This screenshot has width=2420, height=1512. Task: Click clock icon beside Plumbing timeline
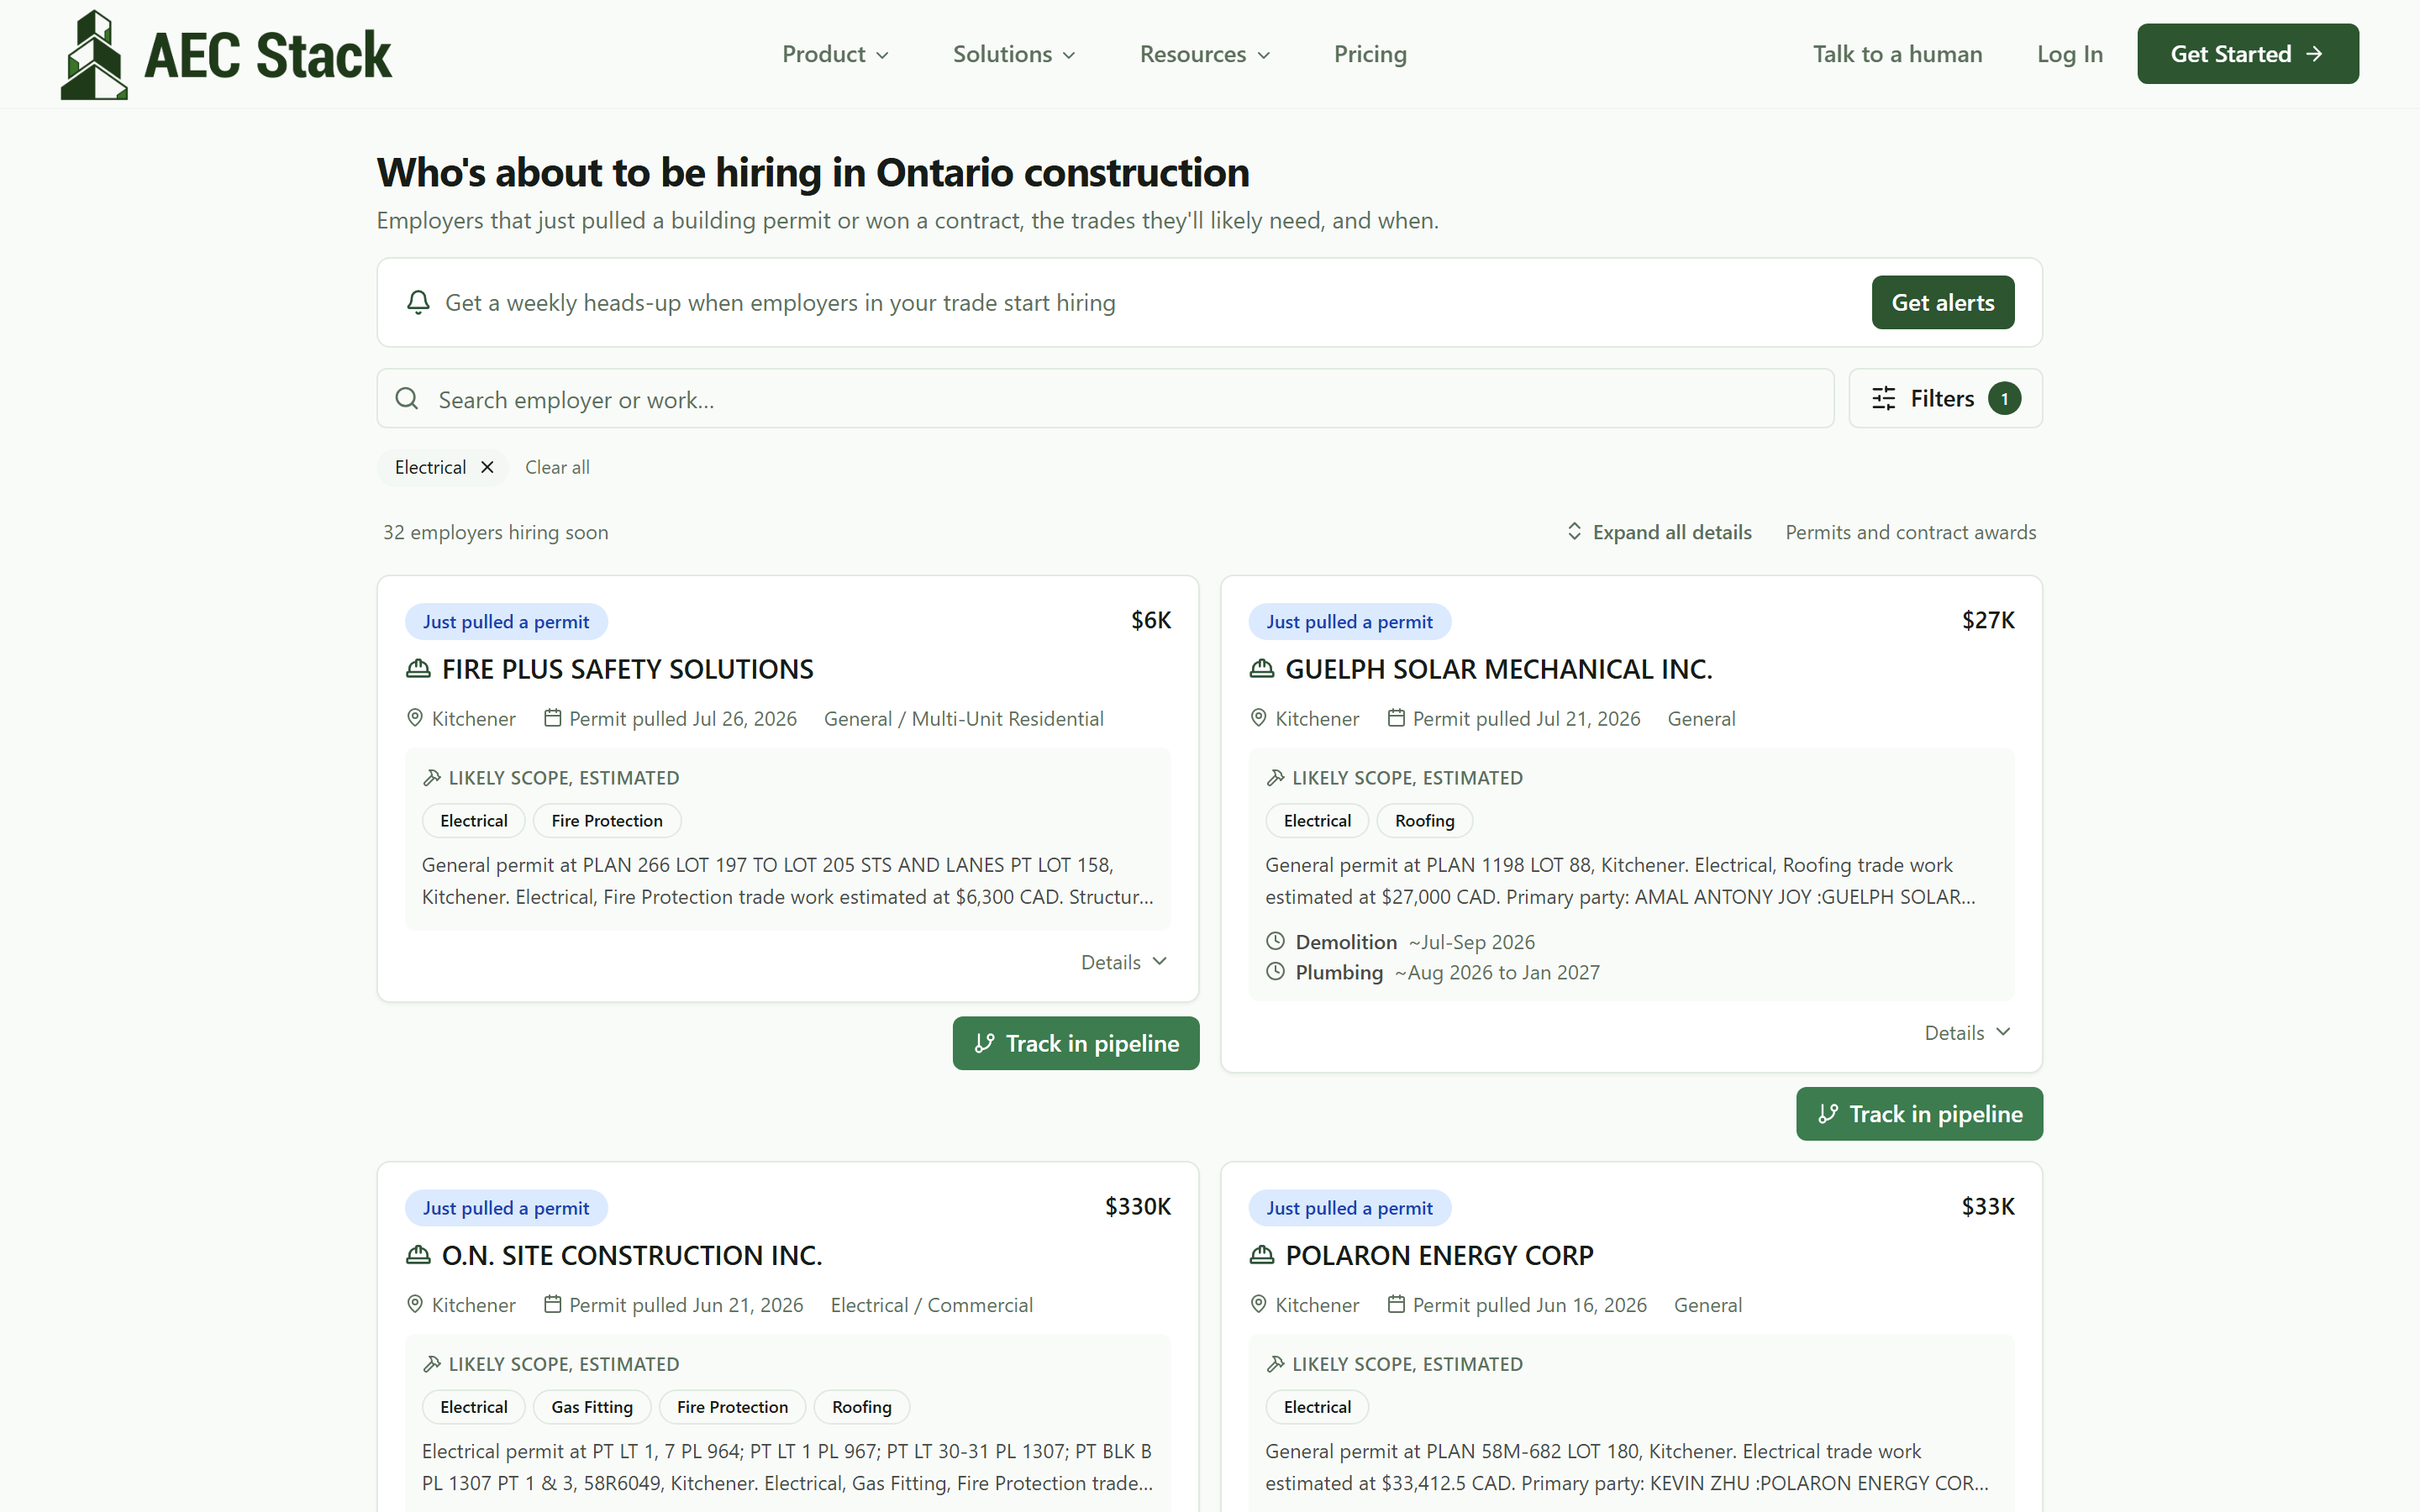pos(1276,971)
